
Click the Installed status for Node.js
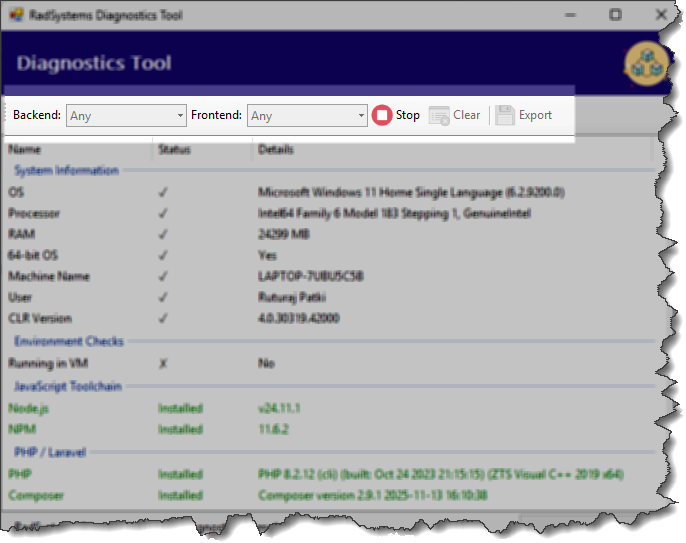(180, 409)
